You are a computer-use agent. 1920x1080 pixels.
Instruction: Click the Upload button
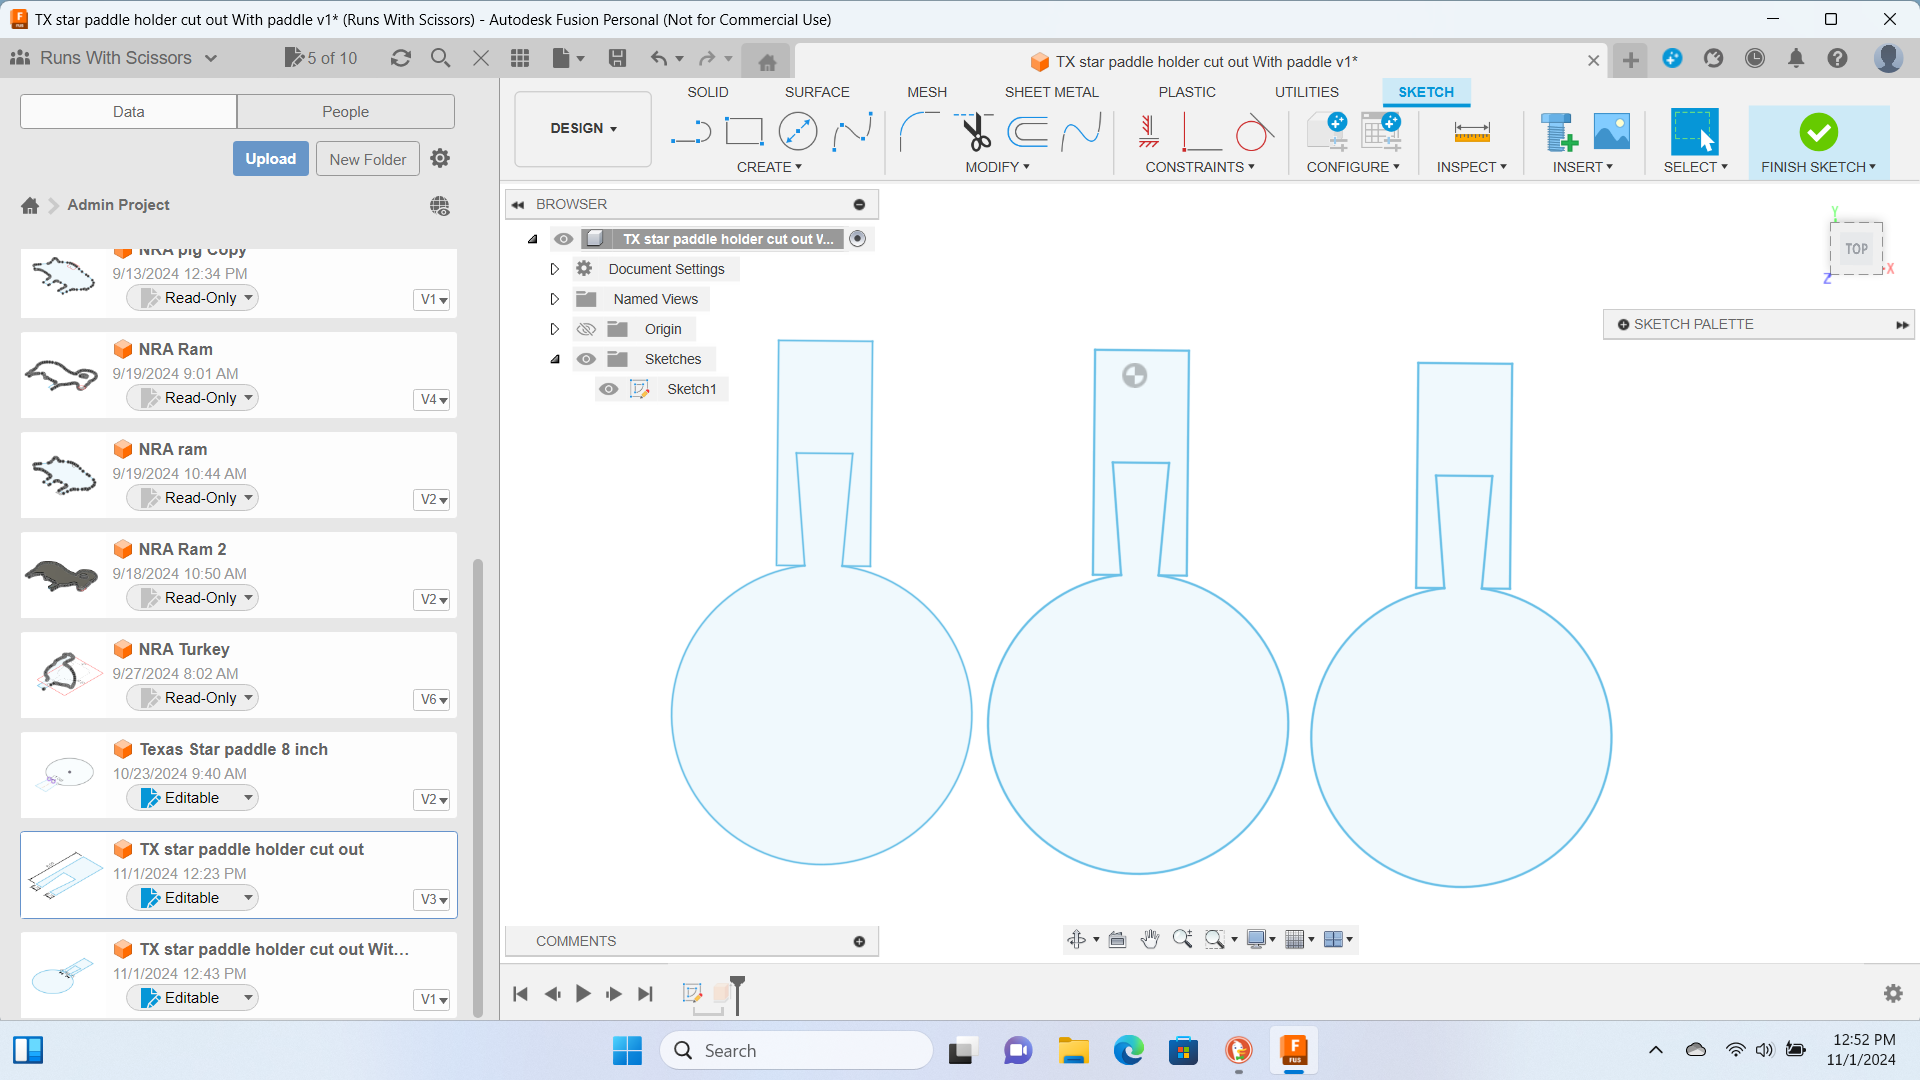click(x=270, y=158)
